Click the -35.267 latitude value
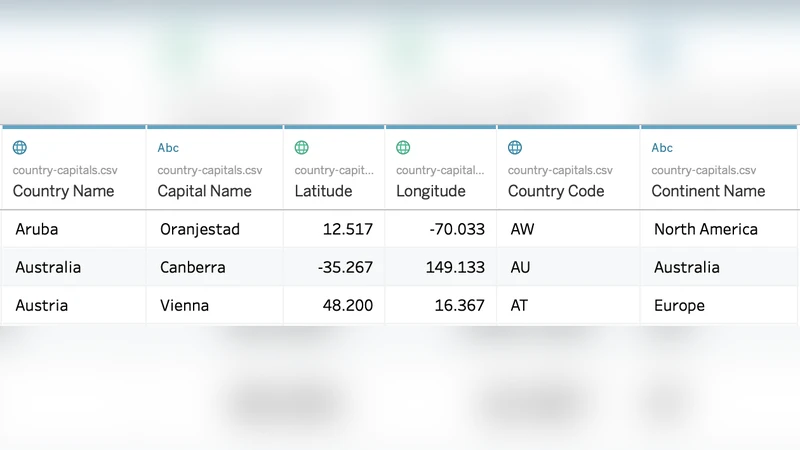The height and width of the screenshot is (450, 800). 347,267
